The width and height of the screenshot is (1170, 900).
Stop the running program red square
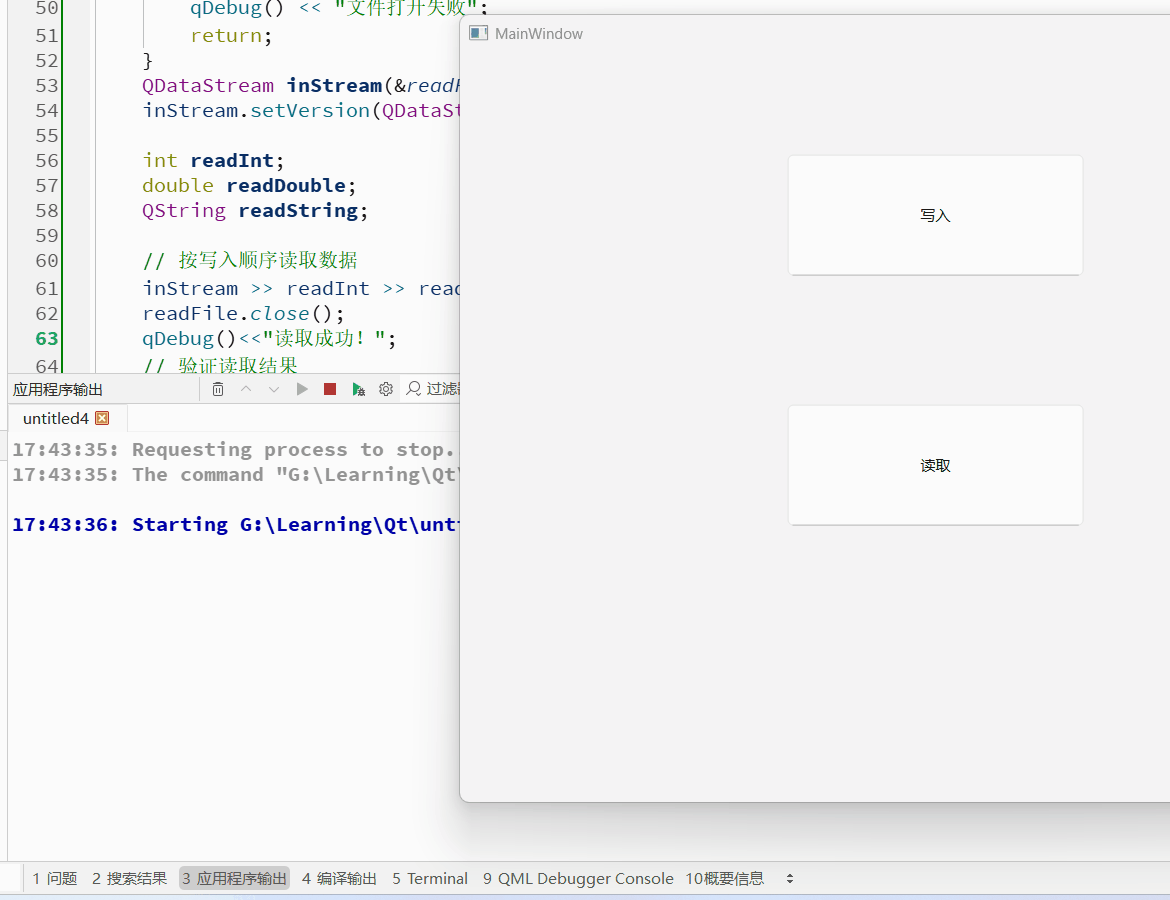tap(330, 389)
